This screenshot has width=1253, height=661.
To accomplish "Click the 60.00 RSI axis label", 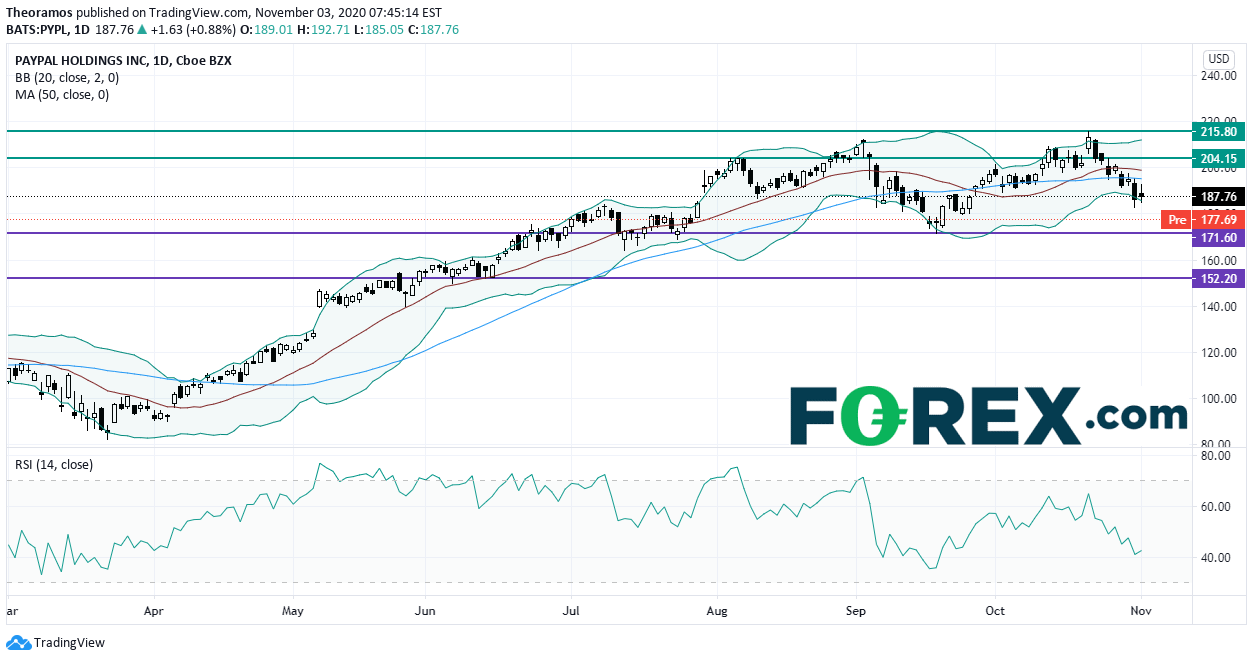I will click(1217, 507).
